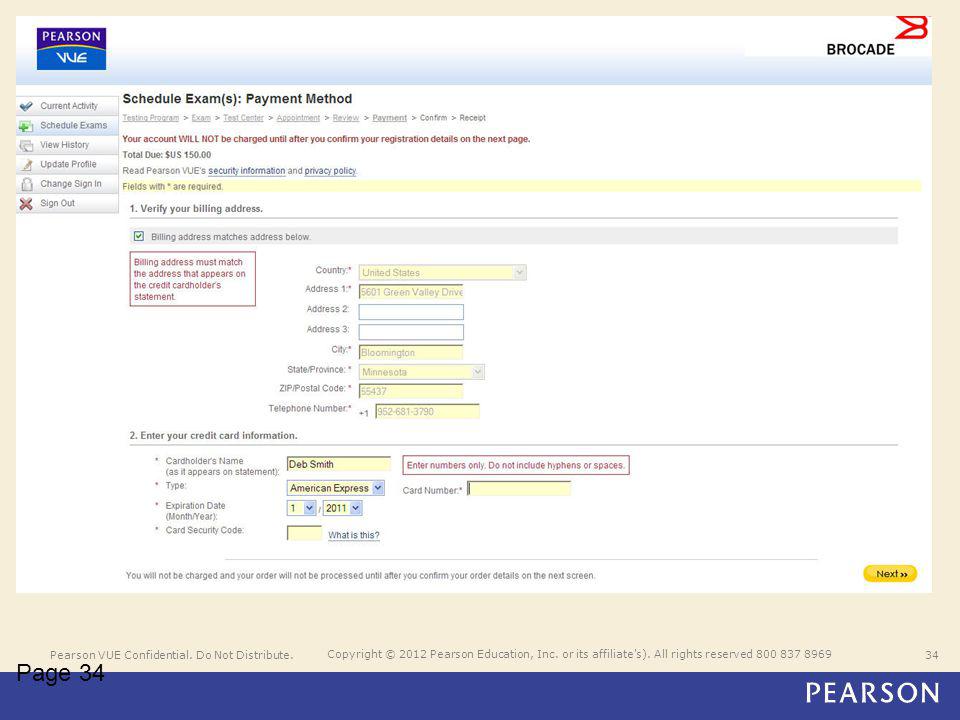Click the View History icon
960x720 pixels.
click(x=26, y=146)
